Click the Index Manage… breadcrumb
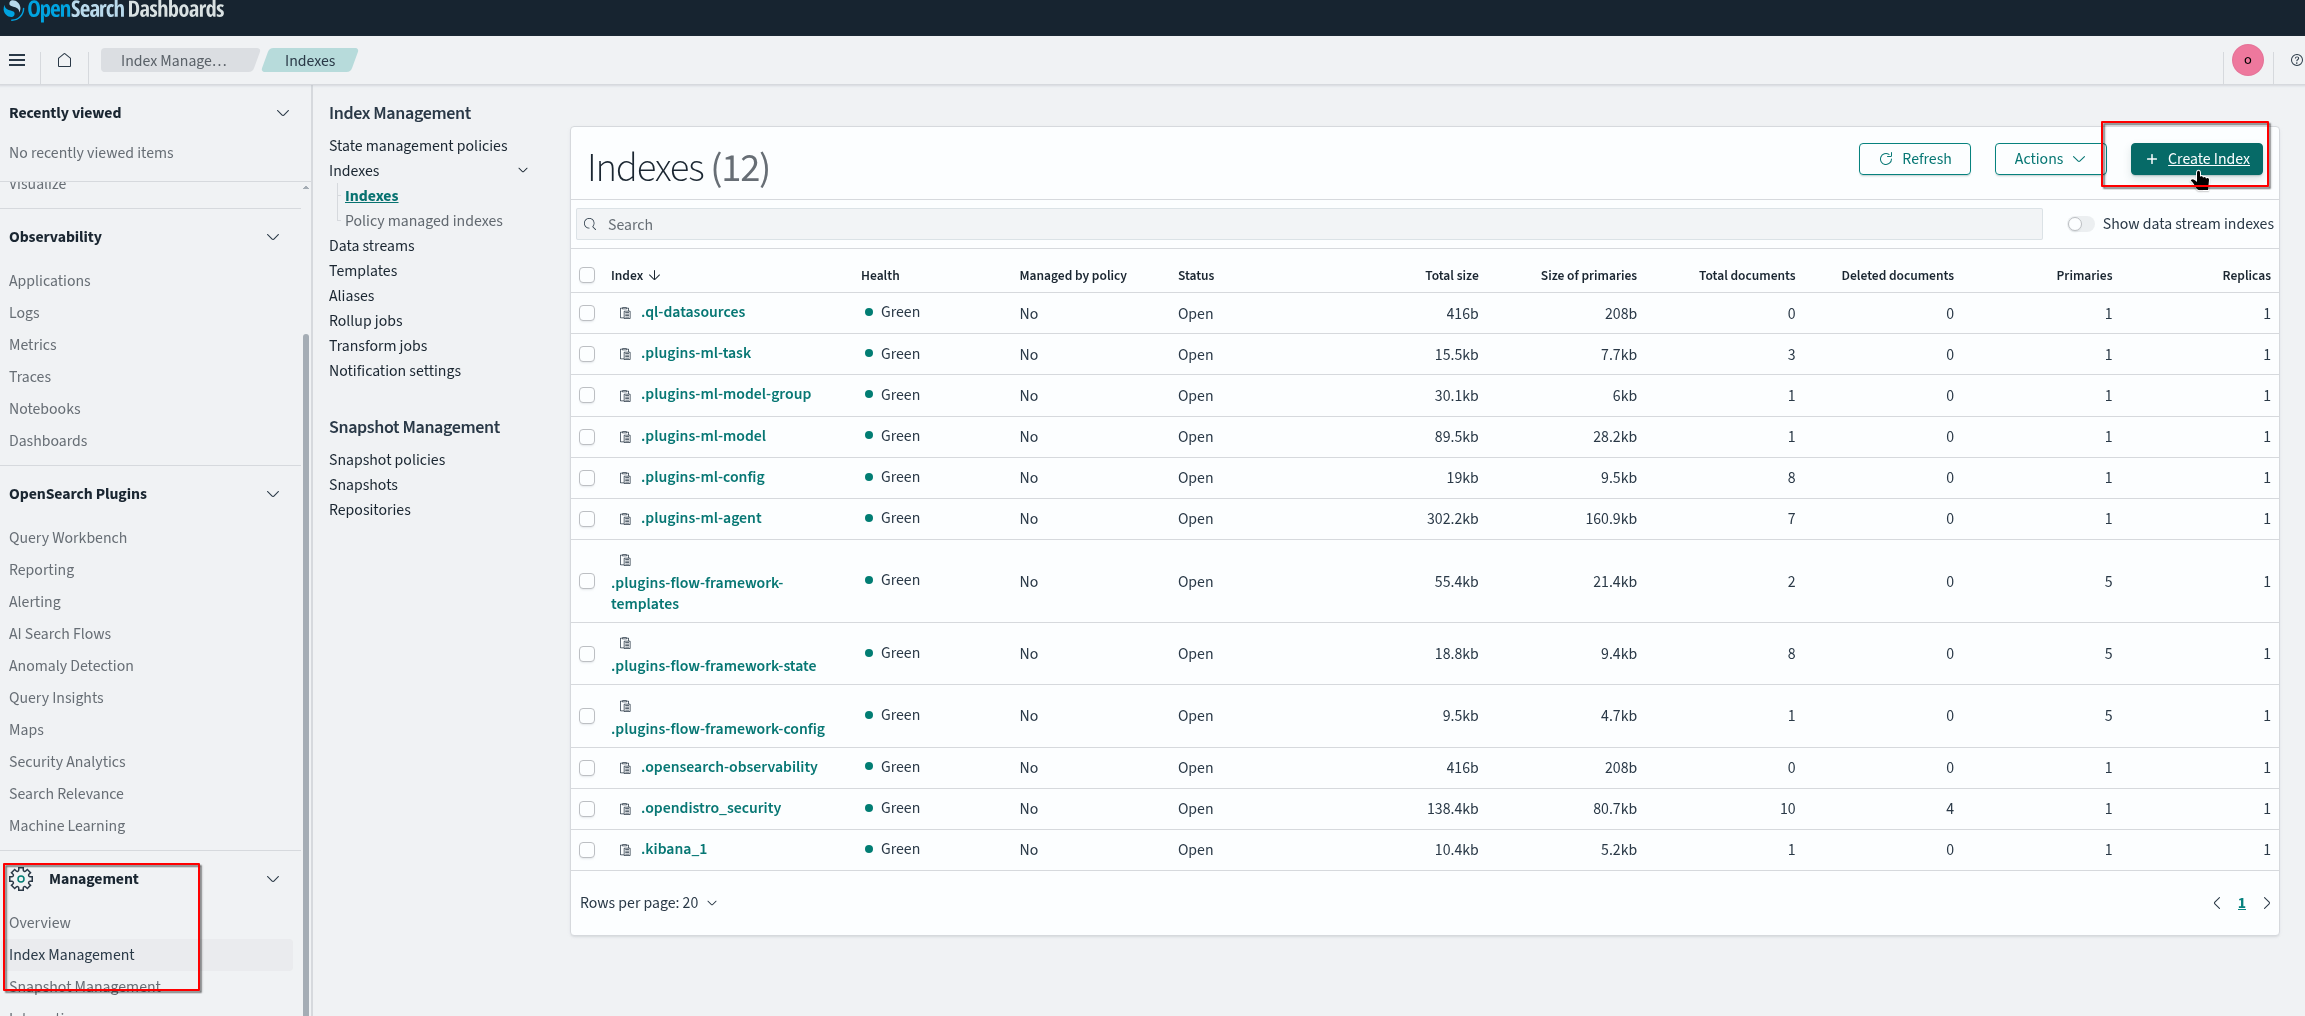The height and width of the screenshot is (1016, 2305). coord(174,60)
